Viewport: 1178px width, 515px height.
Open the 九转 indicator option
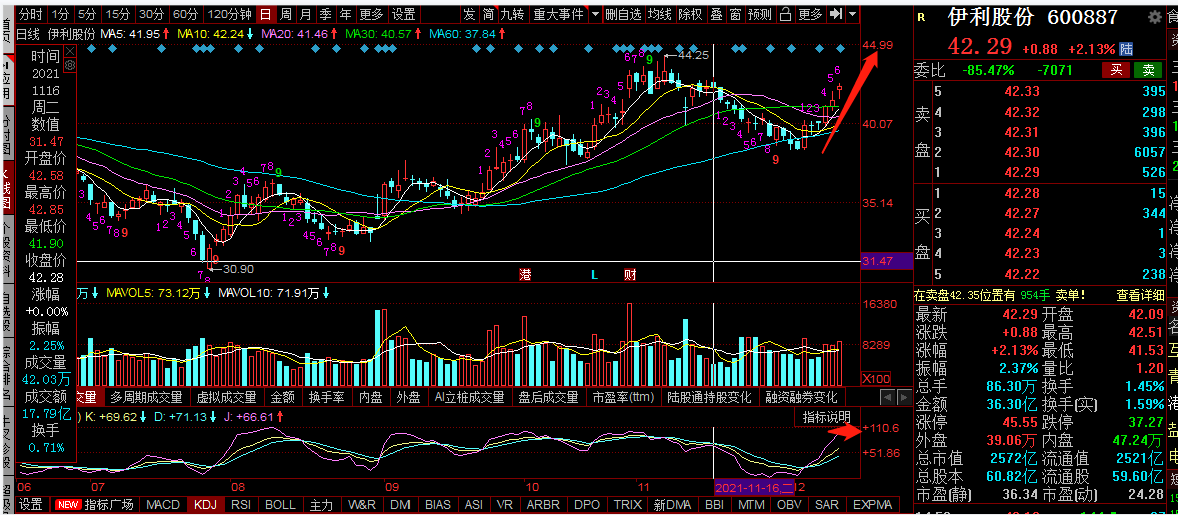[x=513, y=14]
